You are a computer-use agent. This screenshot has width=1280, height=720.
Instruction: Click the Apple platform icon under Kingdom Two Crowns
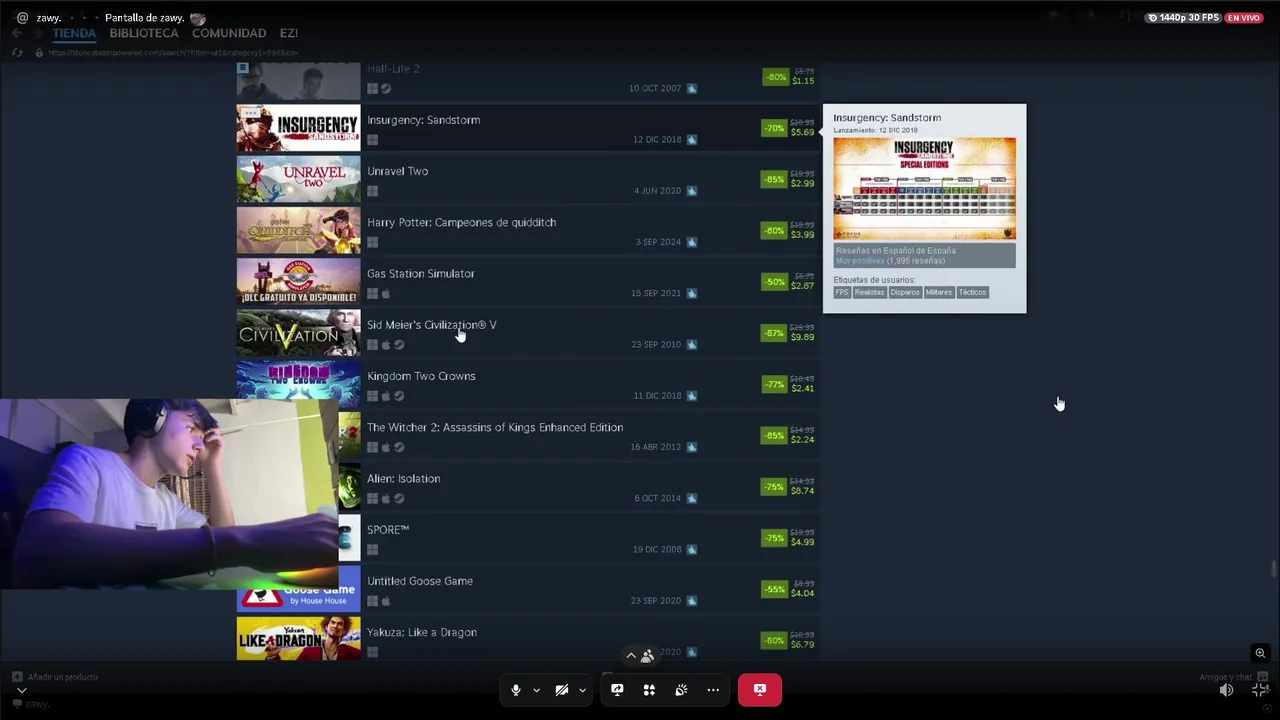pyautogui.click(x=386, y=396)
